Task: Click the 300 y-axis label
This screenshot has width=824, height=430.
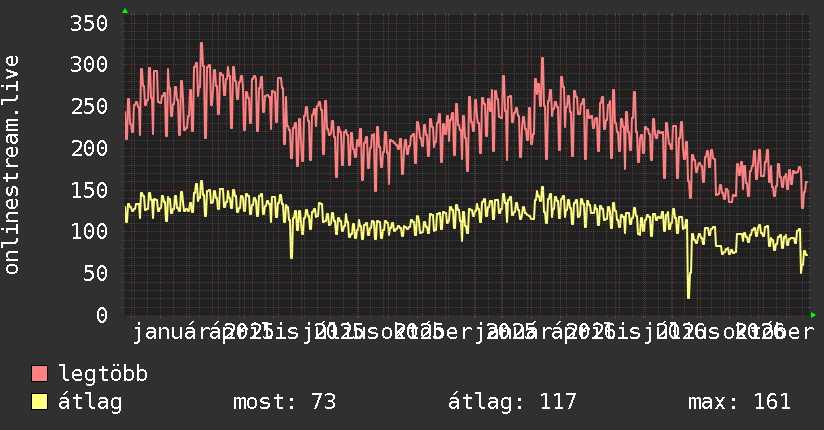Action: [89, 65]
